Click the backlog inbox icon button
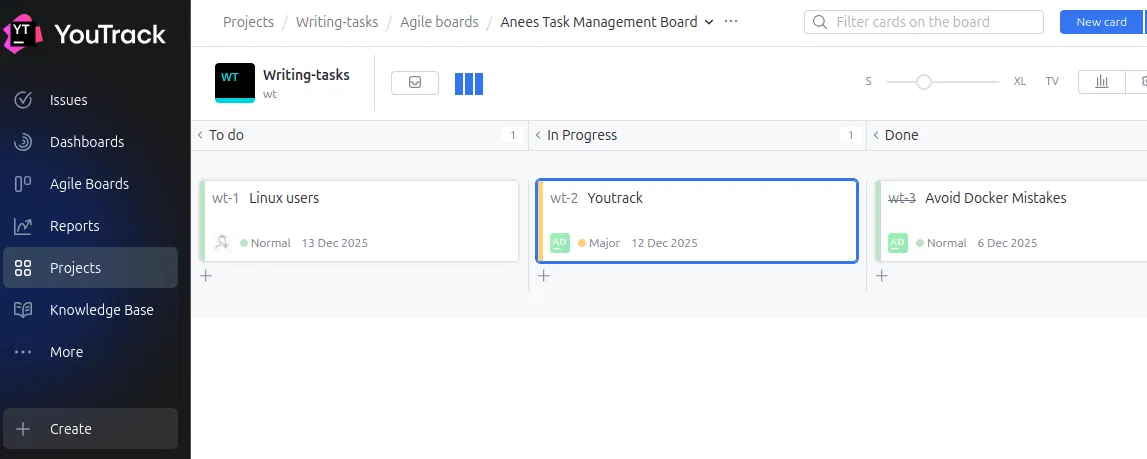This screenshot has width=1147, height=459. pos(415,83)
